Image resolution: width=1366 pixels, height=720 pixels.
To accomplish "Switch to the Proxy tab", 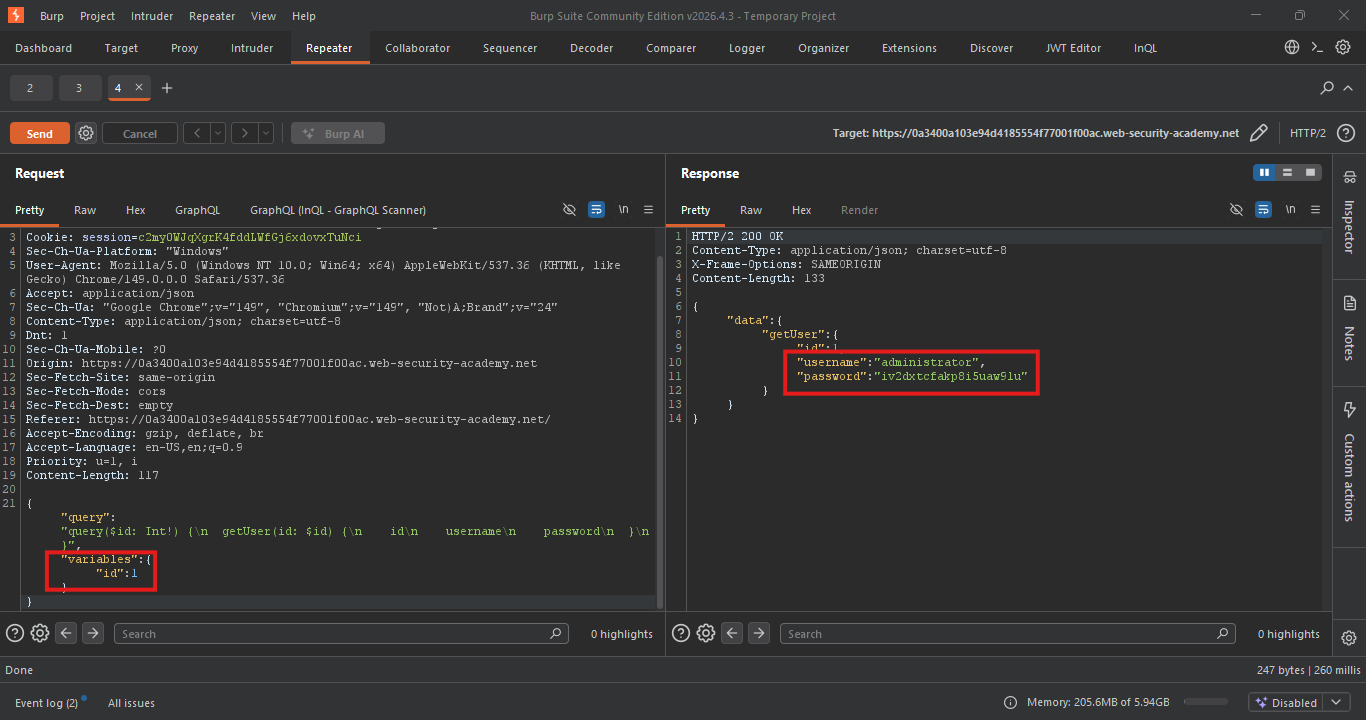I will (184, 48).
